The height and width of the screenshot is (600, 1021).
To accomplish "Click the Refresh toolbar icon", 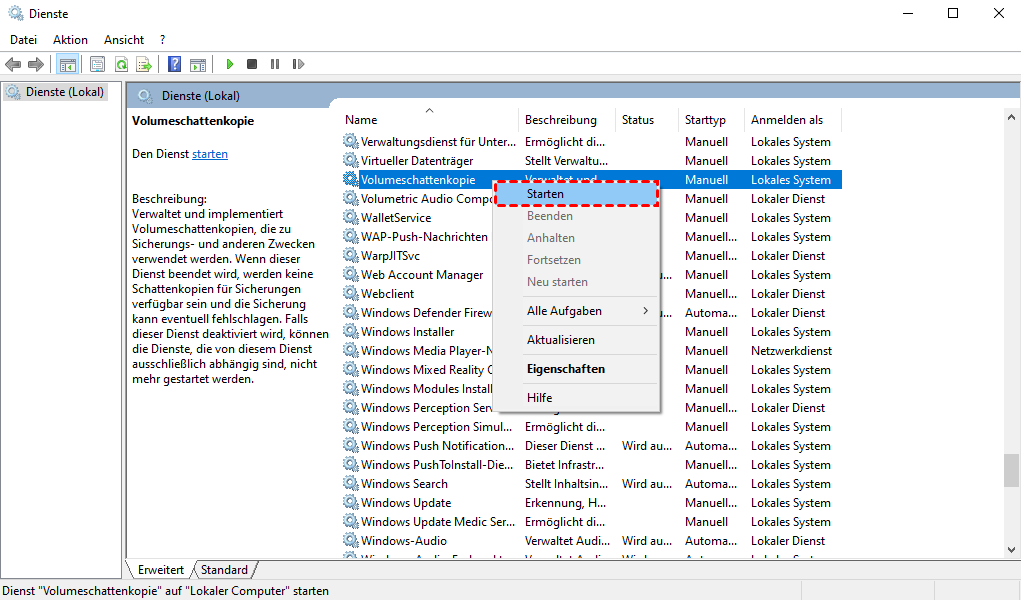I will coord(120,65).
